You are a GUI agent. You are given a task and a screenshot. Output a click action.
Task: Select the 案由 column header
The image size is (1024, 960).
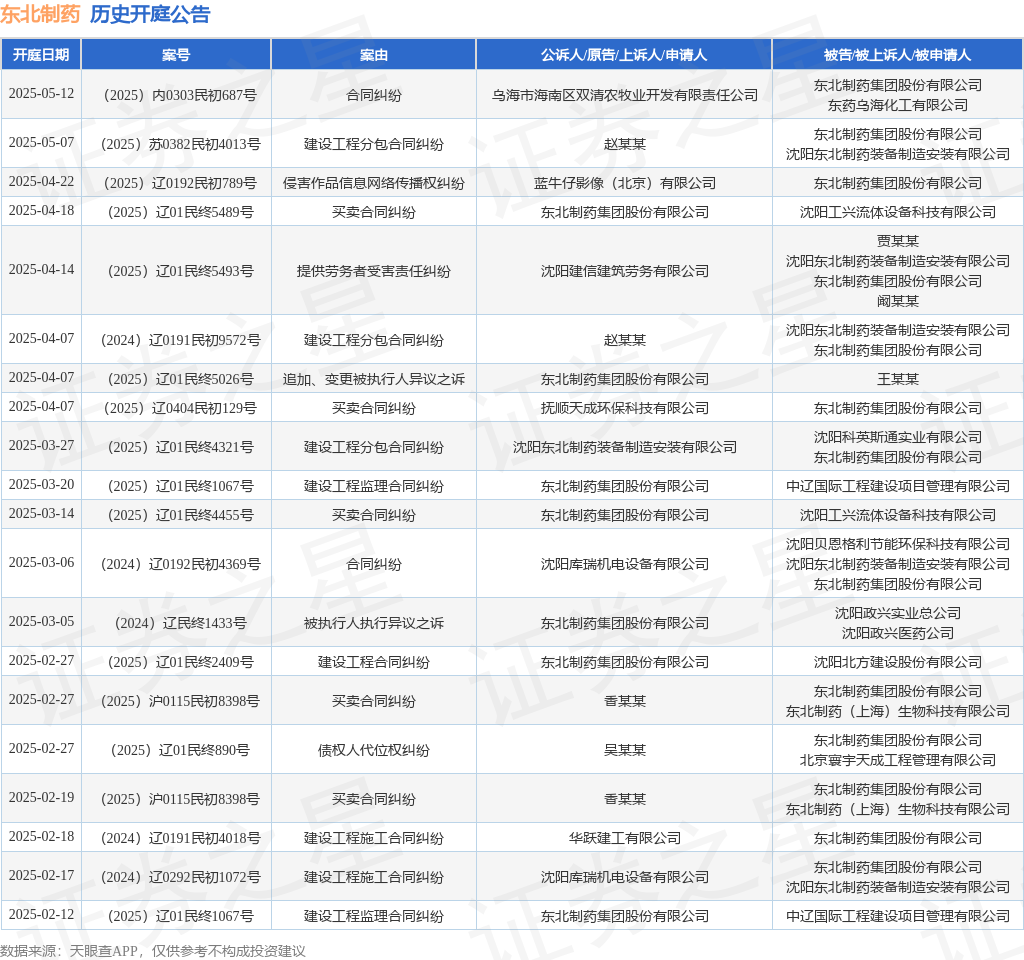point(374,55)
